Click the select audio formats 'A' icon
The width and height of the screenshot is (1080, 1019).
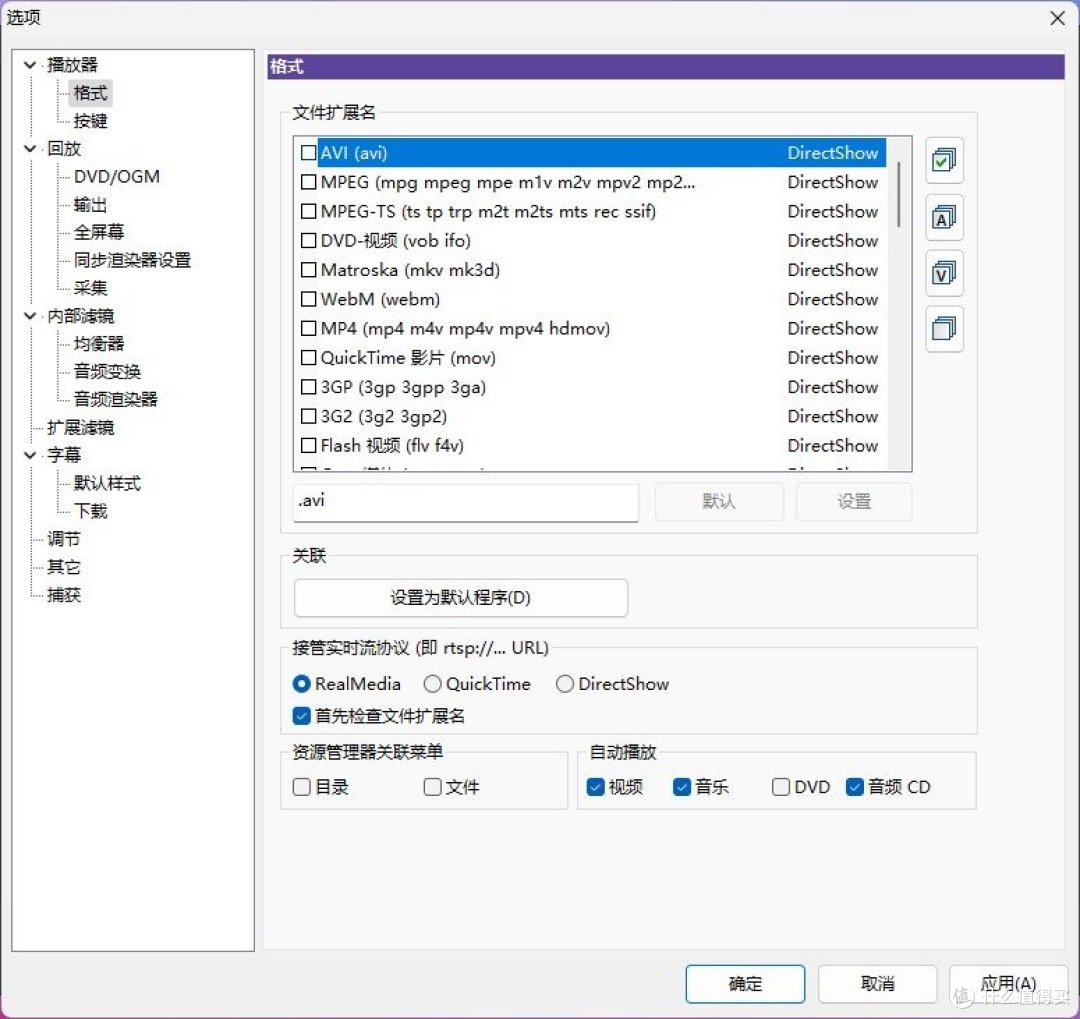click(944, 218)
